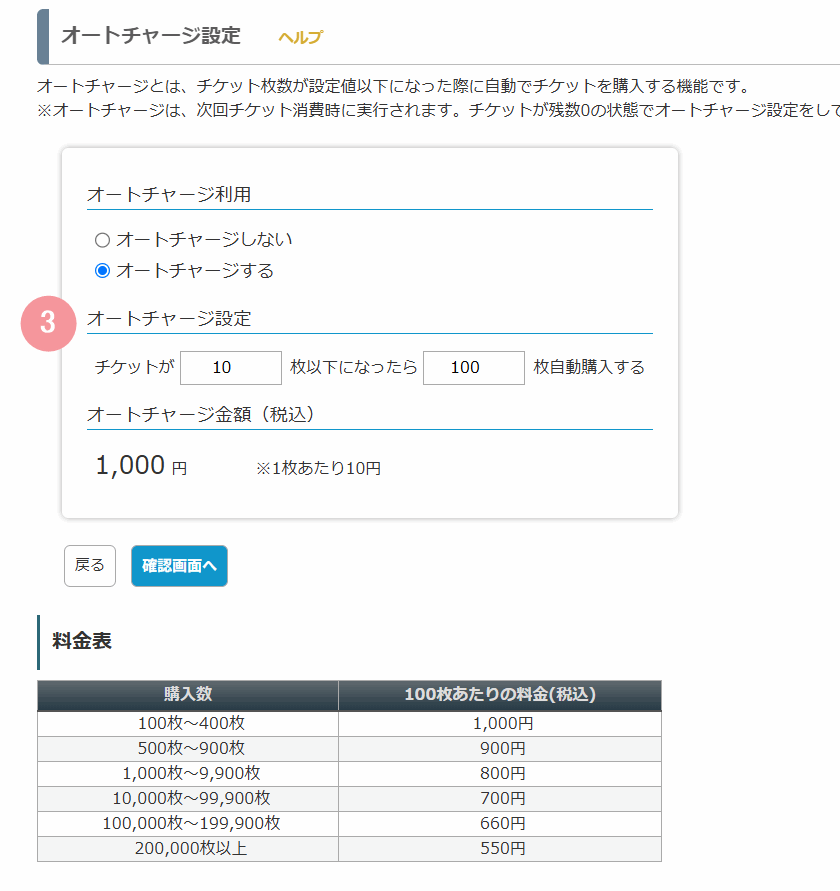
Task: Click the 購入数 column header
Action: [x=188, y=695]
